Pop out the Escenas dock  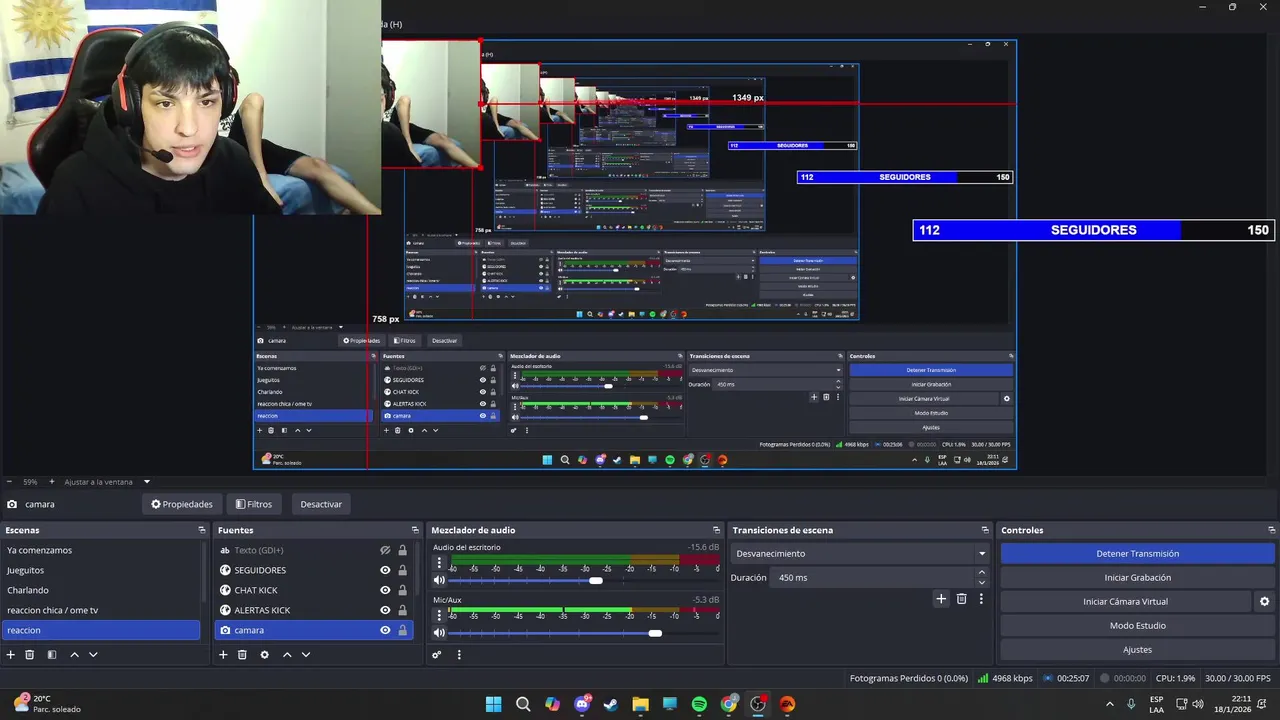click(202, 530)
